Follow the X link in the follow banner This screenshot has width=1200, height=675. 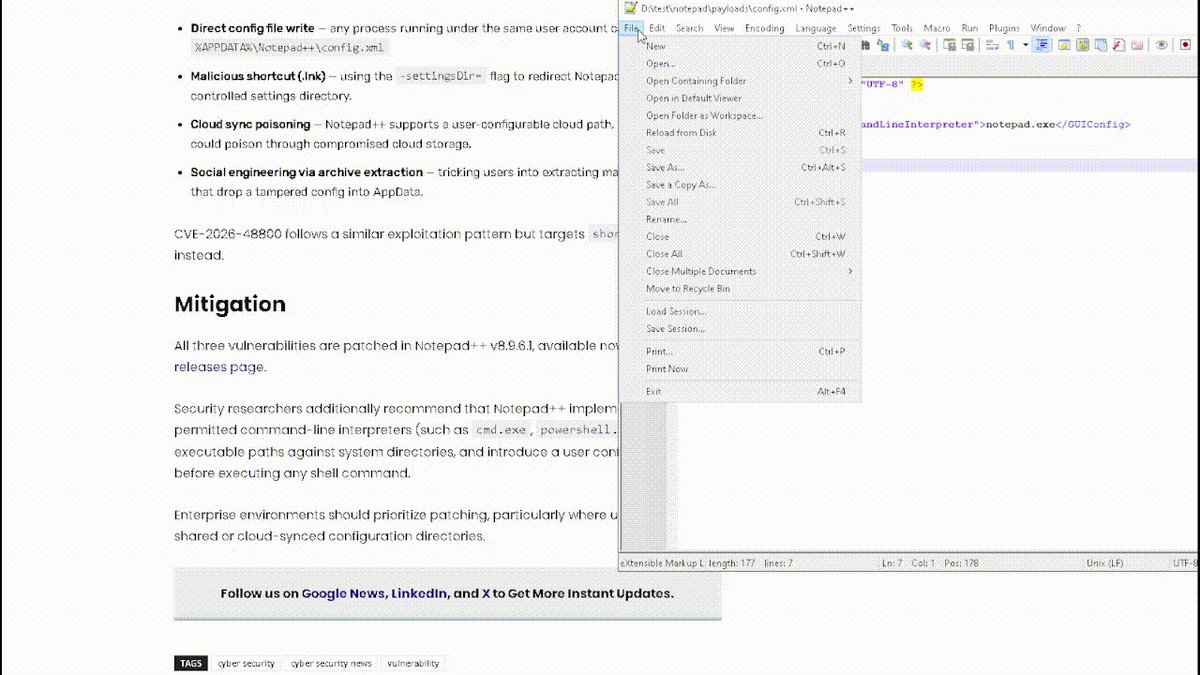486,593
